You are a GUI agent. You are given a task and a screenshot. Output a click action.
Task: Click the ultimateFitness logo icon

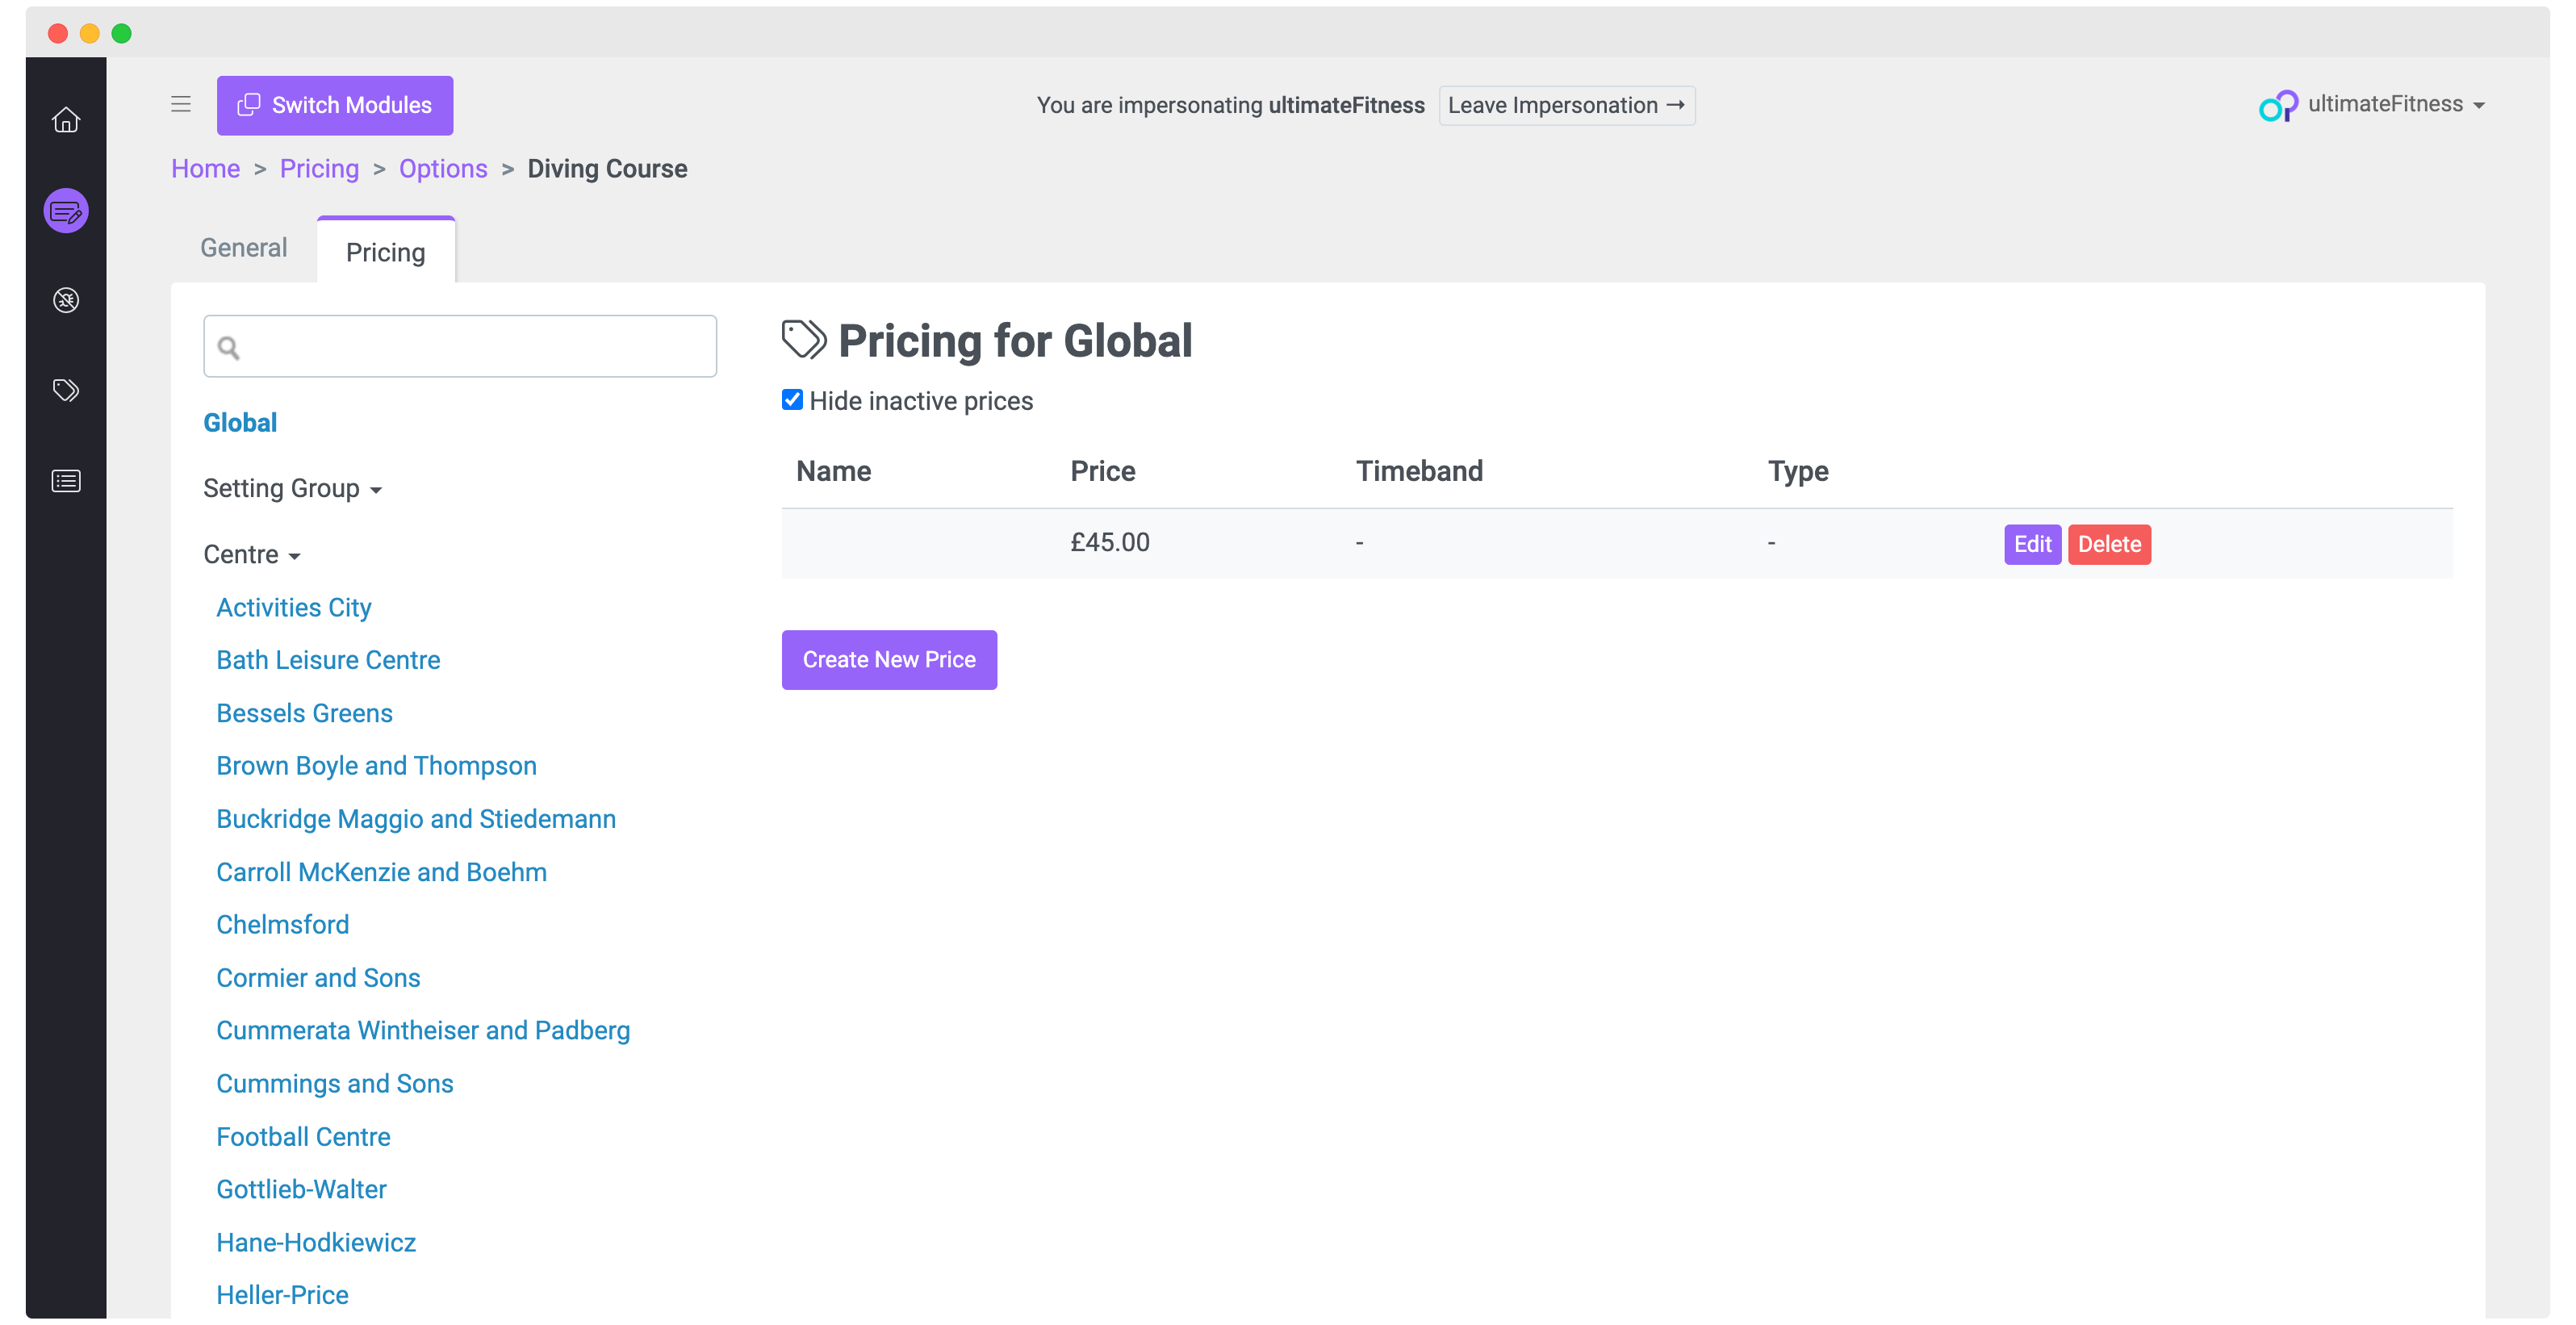2277,105
